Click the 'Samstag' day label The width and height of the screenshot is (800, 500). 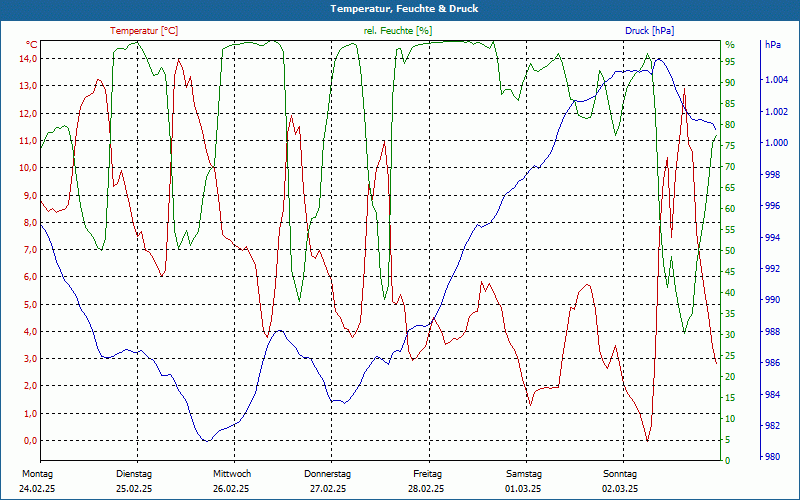point(524,474)
